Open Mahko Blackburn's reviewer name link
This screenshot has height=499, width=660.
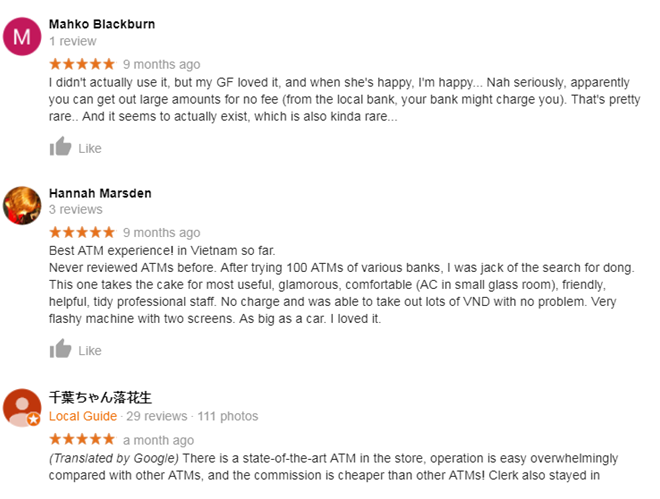pyautogui.click(x=102, y=24)
